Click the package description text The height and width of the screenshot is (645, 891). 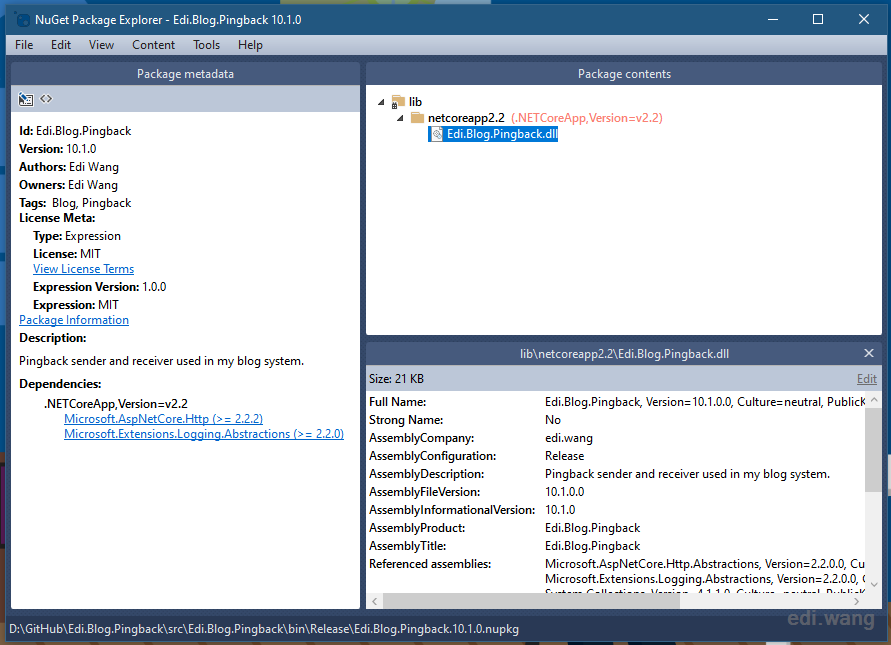161,361
